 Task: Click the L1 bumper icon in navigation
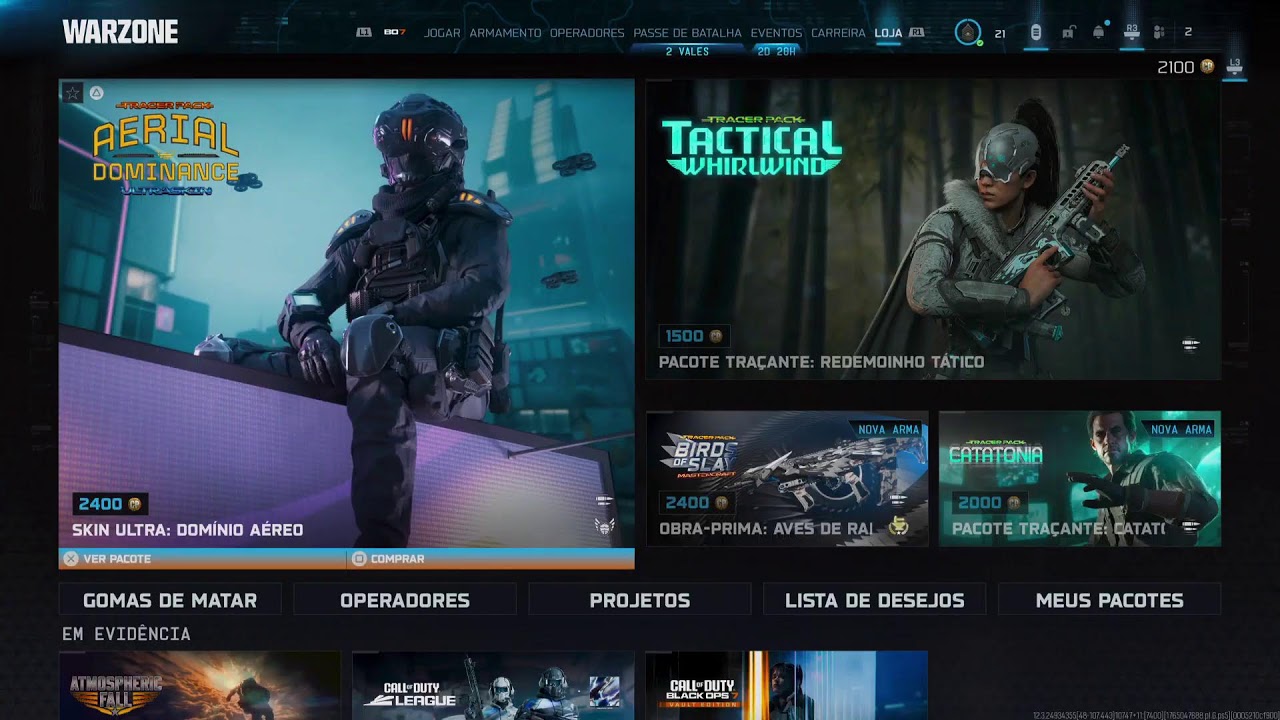coord(364,33)
